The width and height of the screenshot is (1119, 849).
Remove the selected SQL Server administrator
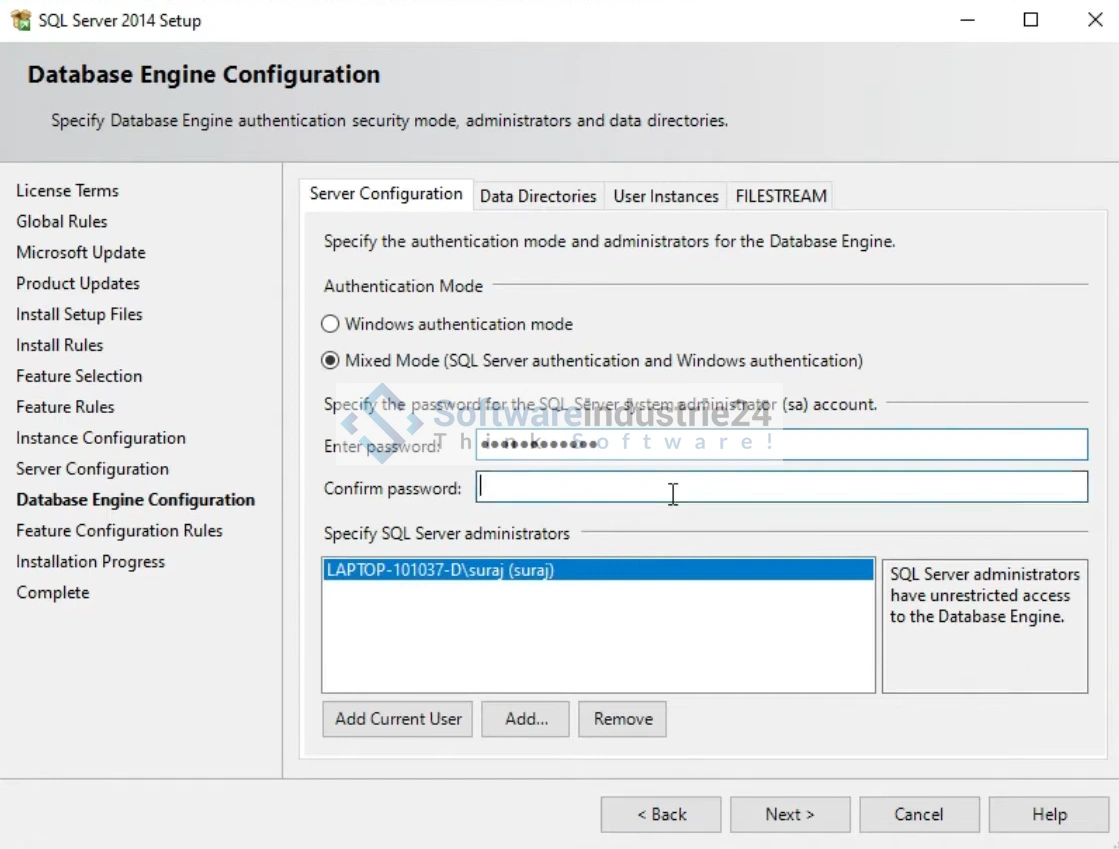[x=622, y=719]
